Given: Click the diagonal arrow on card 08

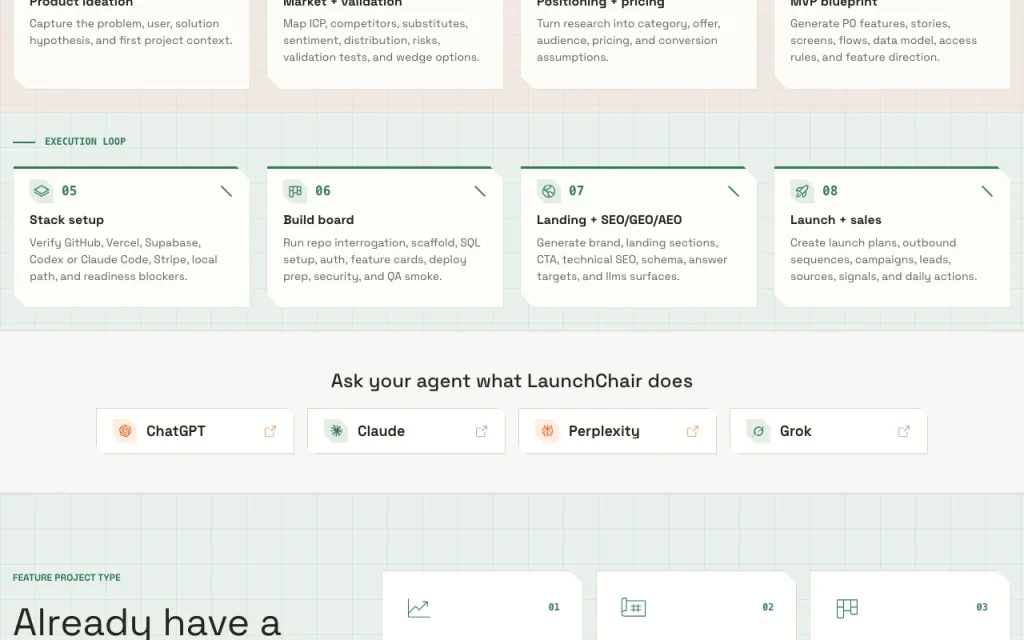Looking at the screenshot, I should tap(987, 191).
